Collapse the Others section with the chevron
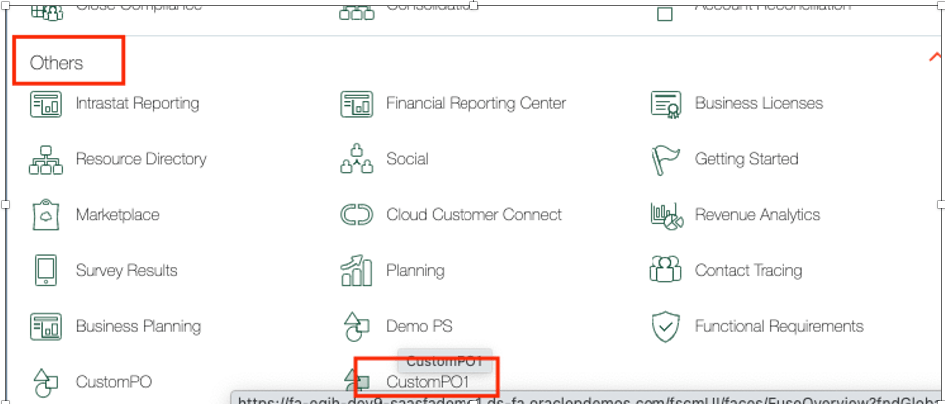Screen dimensions: 945x404 (934, 58)
